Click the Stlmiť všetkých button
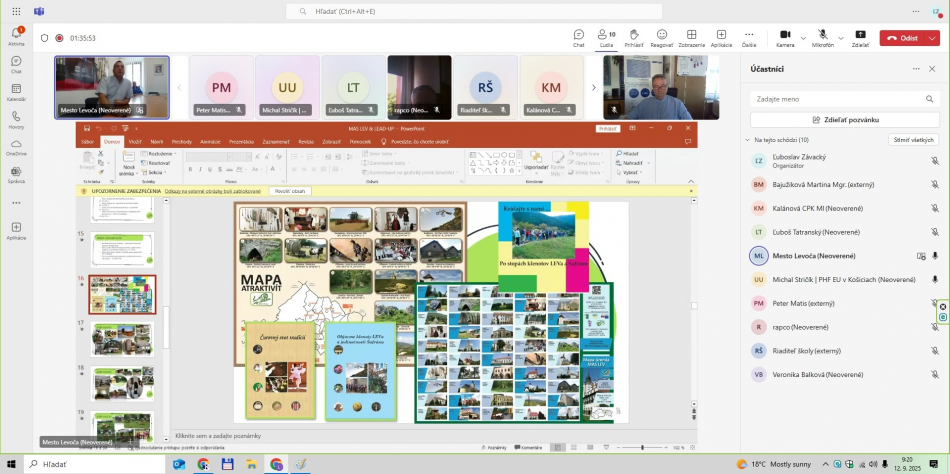The height and width of the screenshot is (474, 950). 913,140
